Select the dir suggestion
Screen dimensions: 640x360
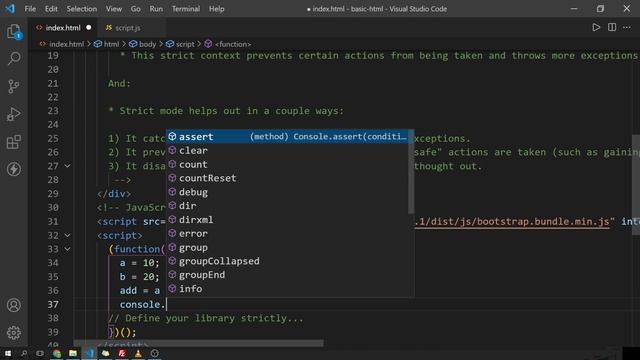(x=287, y=206)
